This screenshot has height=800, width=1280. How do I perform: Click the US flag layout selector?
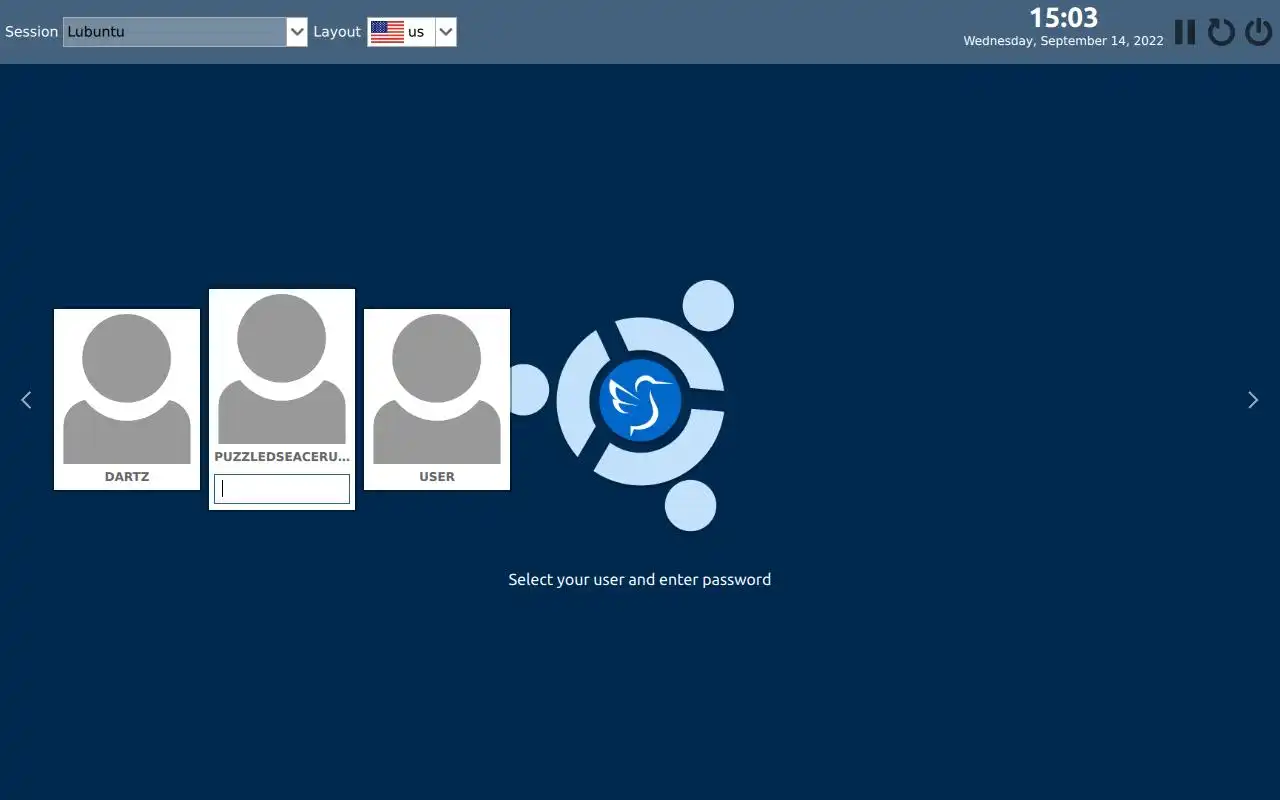[401, 32]
